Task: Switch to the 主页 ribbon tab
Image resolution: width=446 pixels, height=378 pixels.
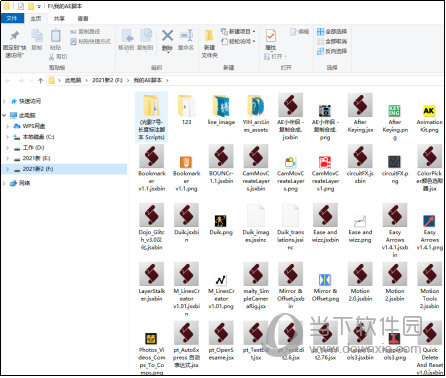Action: [36, 18]
